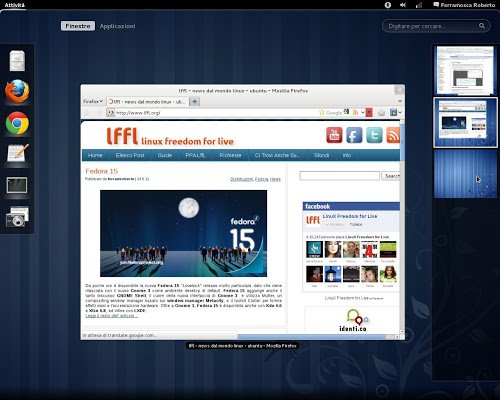Launch Google Chrome from the dash

17,123
